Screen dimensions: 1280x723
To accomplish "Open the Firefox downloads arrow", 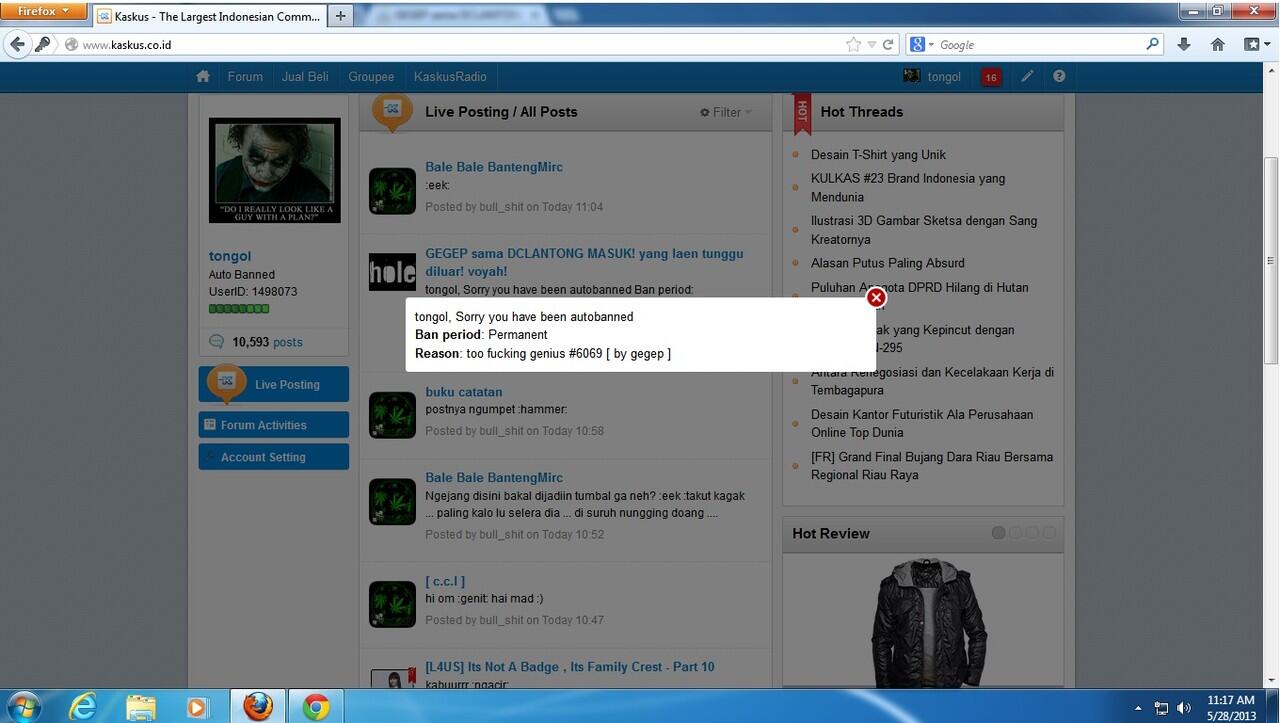I will (1184, 44).
